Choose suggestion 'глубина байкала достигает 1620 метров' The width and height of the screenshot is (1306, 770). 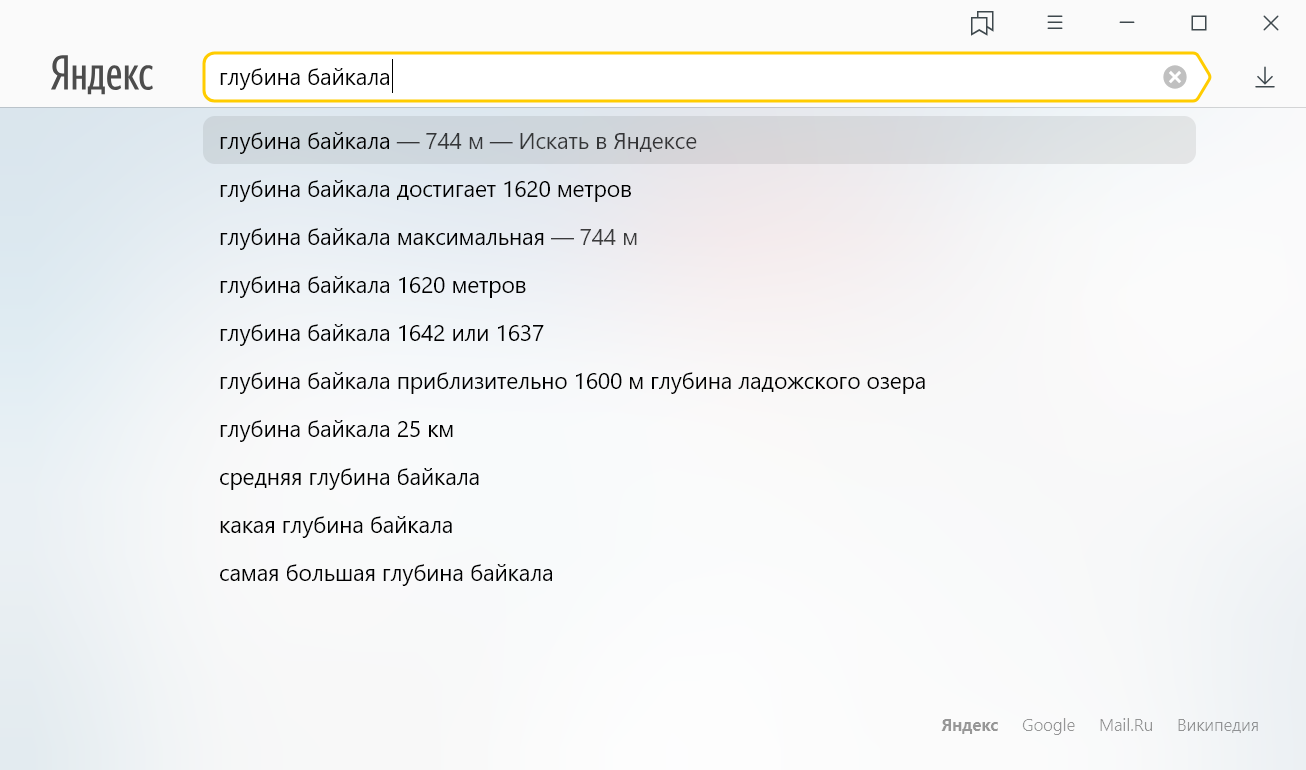click(699, 189)
